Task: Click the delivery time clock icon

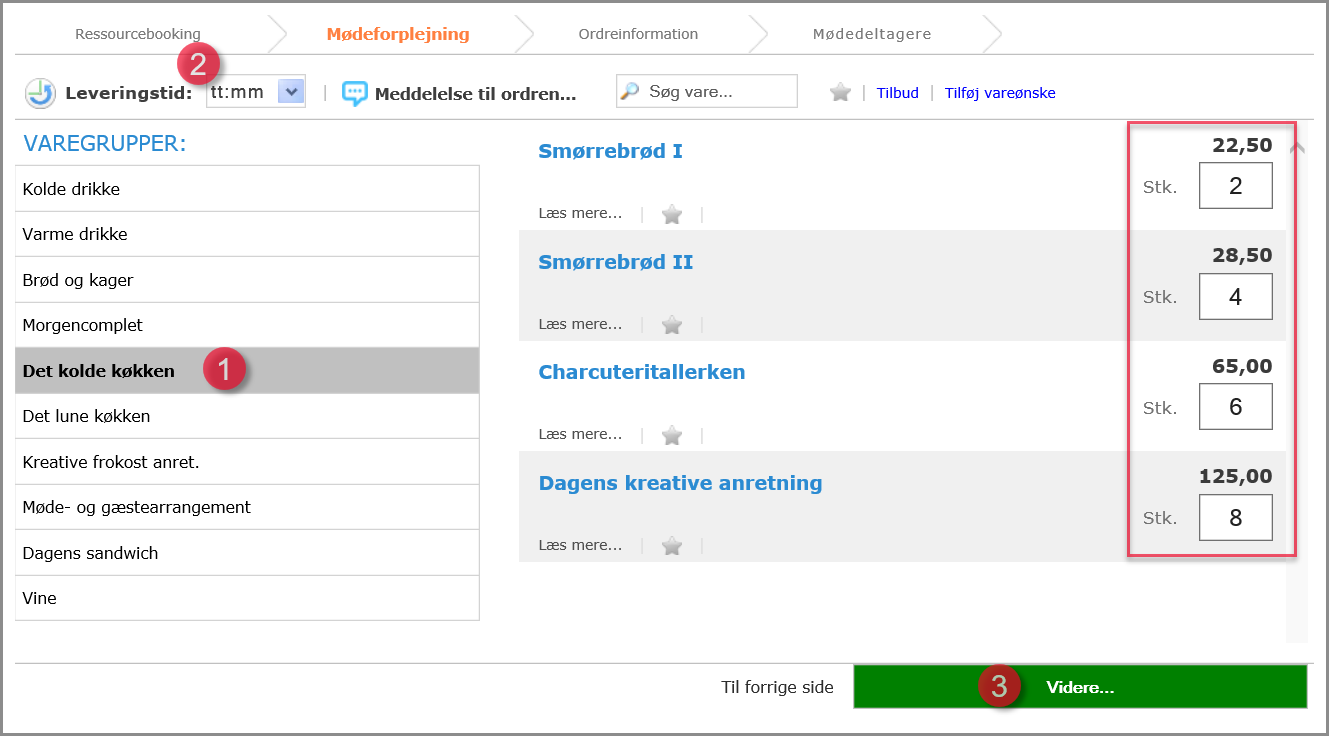Action: 41,93
